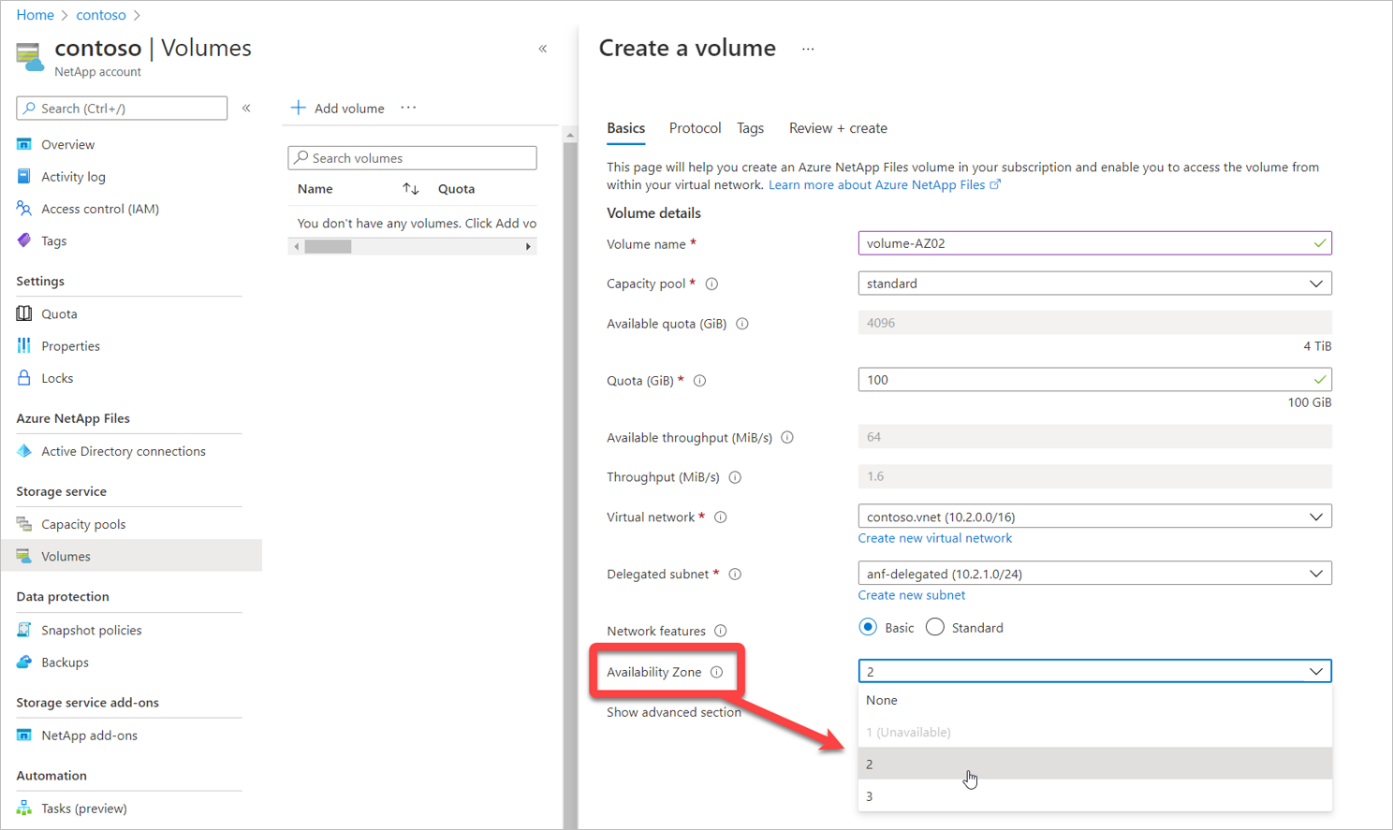Collapse the Volumes list pane chevron

click(543, 48)
